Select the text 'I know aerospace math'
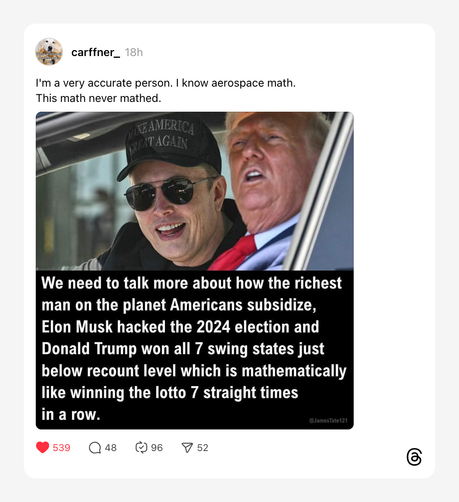This screenshot has height=502, width=459. pos(235,83)
